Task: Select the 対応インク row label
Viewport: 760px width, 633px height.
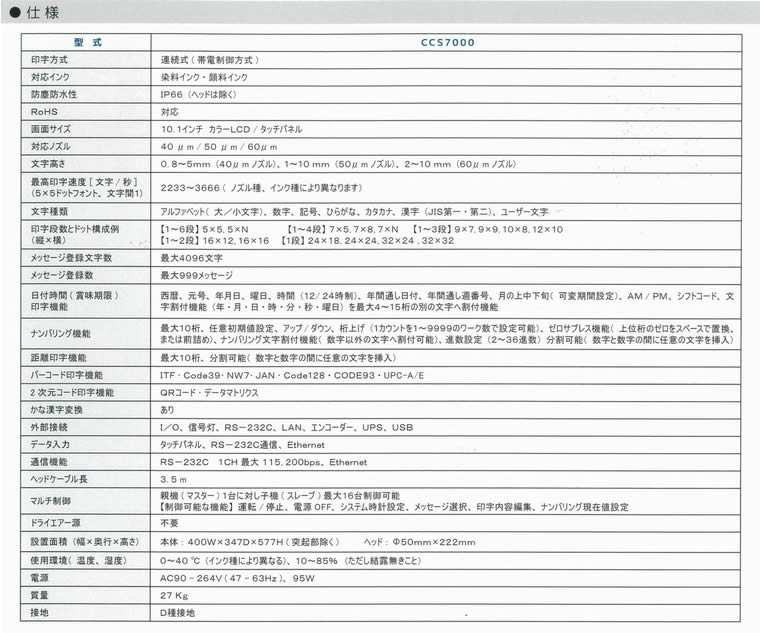Action: coord(50,77)
